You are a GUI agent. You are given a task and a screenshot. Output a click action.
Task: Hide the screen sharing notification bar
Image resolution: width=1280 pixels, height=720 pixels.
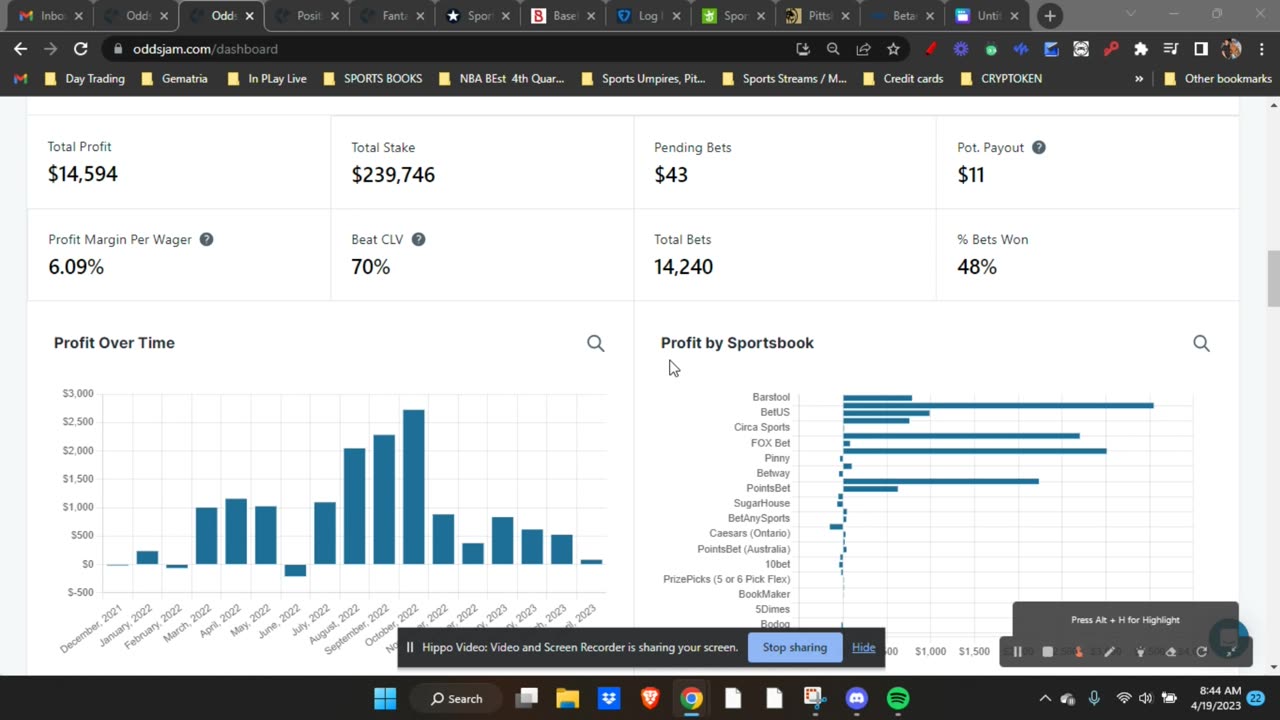coord(863,647)
